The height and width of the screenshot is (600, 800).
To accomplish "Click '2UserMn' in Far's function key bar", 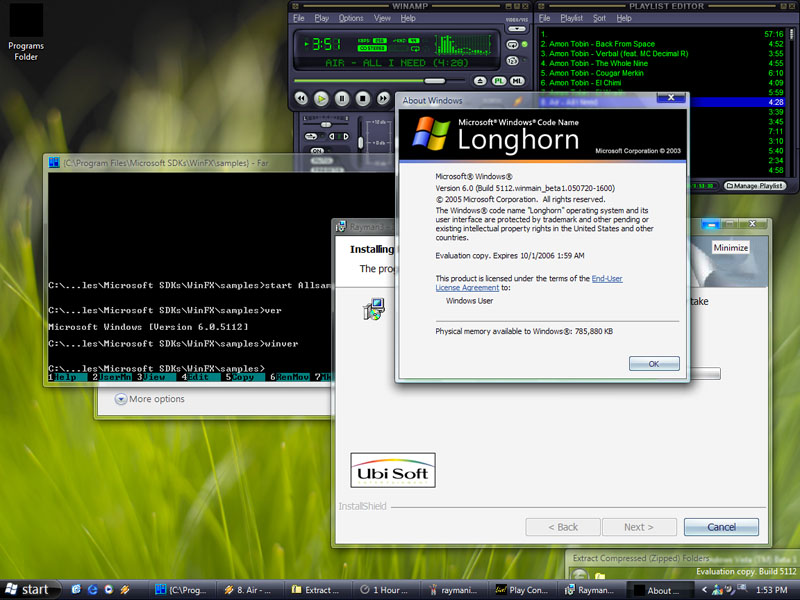I will 111,377.
